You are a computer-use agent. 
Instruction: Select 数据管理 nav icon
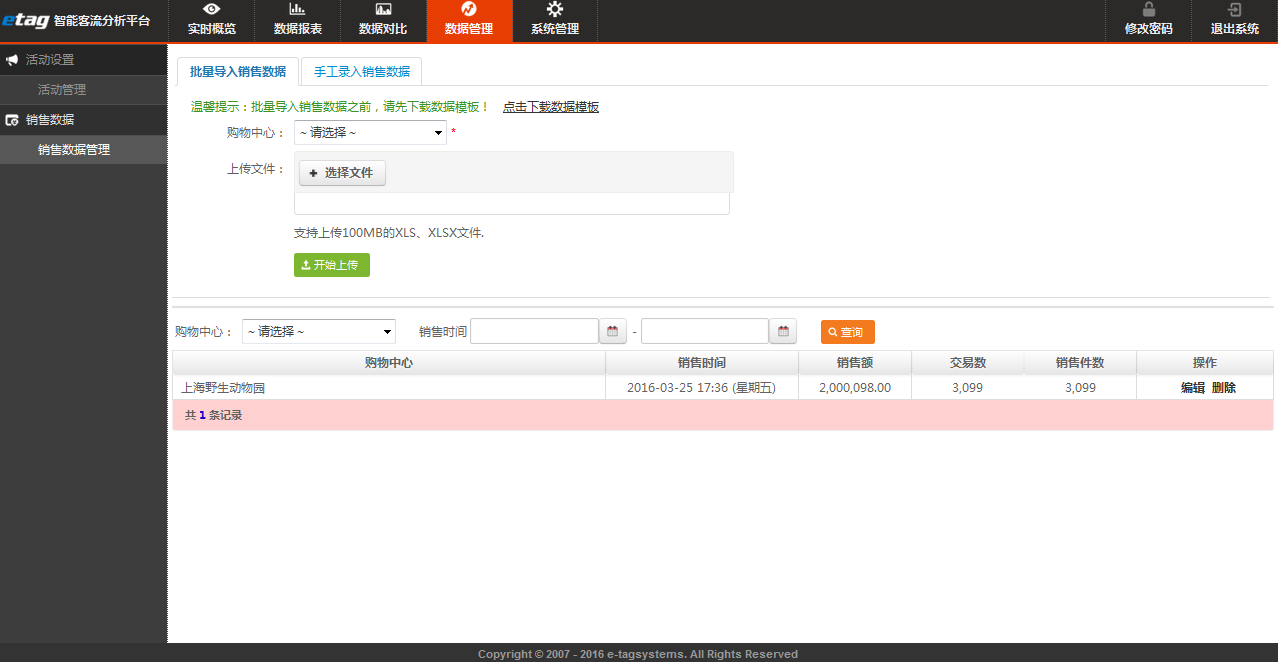pos(469,9)
